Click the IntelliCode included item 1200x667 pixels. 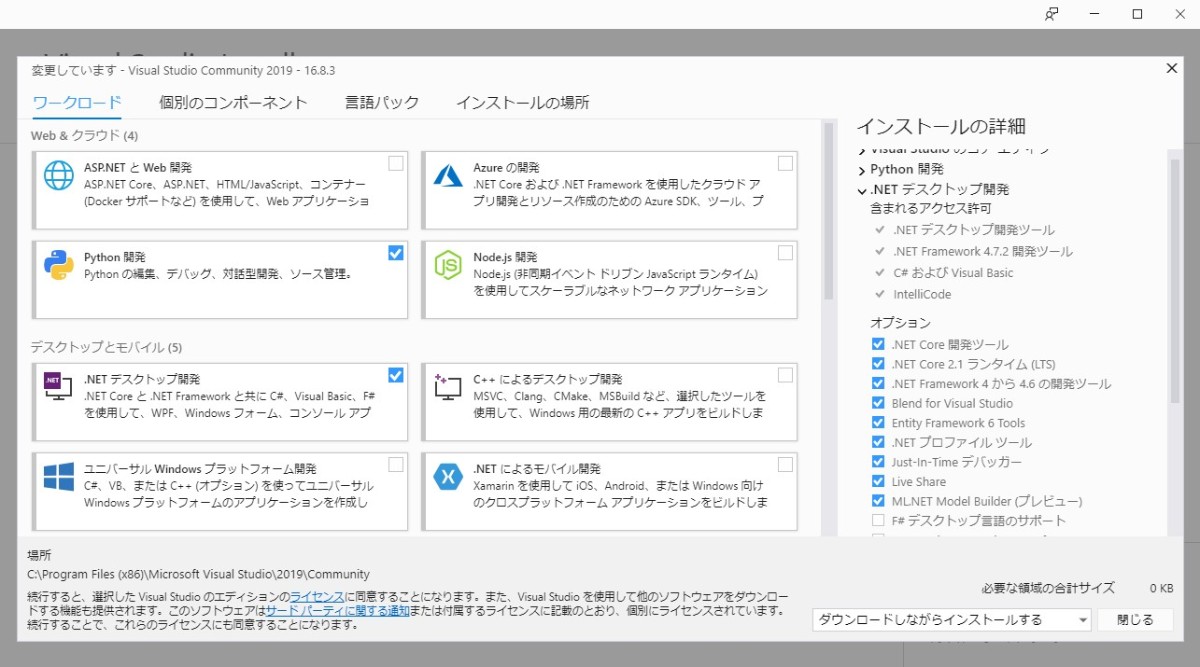point(922,295)
